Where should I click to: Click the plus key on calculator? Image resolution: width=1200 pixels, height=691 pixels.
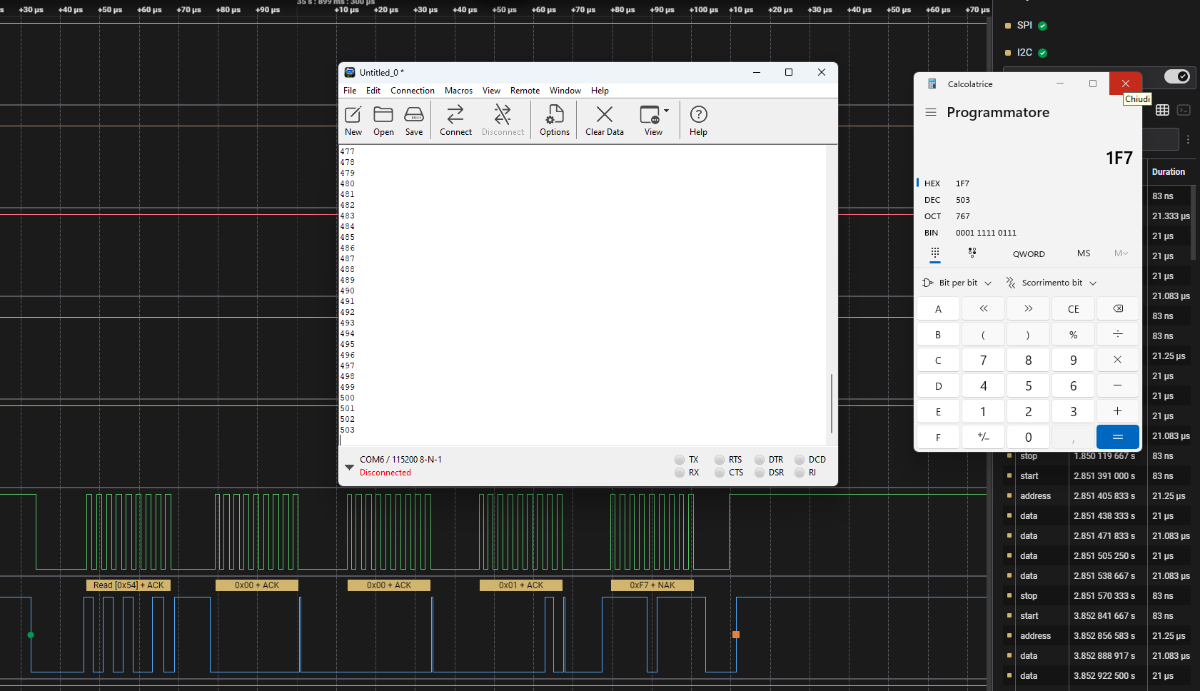(1118, 411)
